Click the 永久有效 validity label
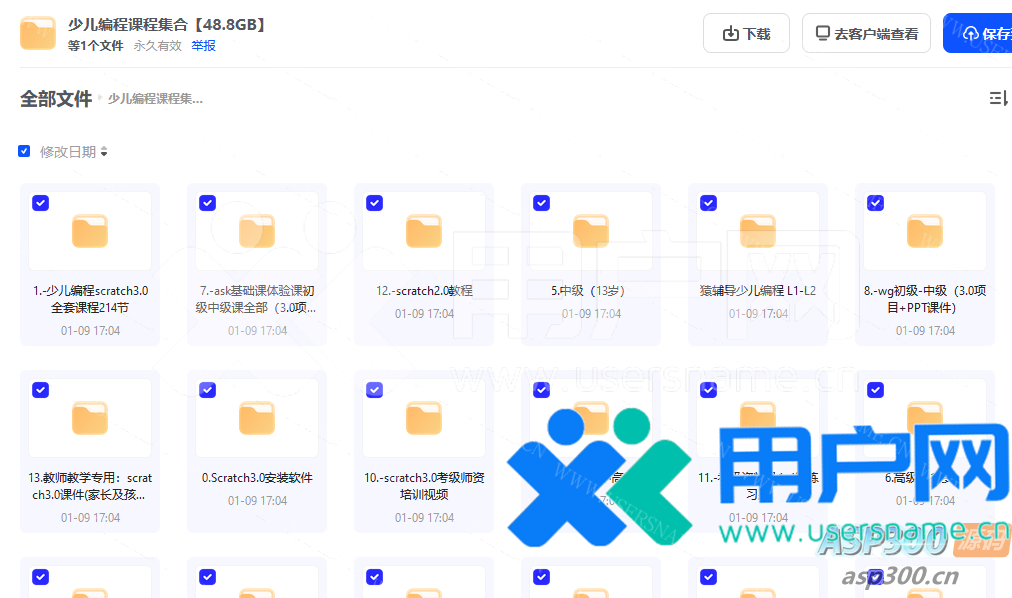Viewport: 1012px width, 598px height. coord(157,46)
